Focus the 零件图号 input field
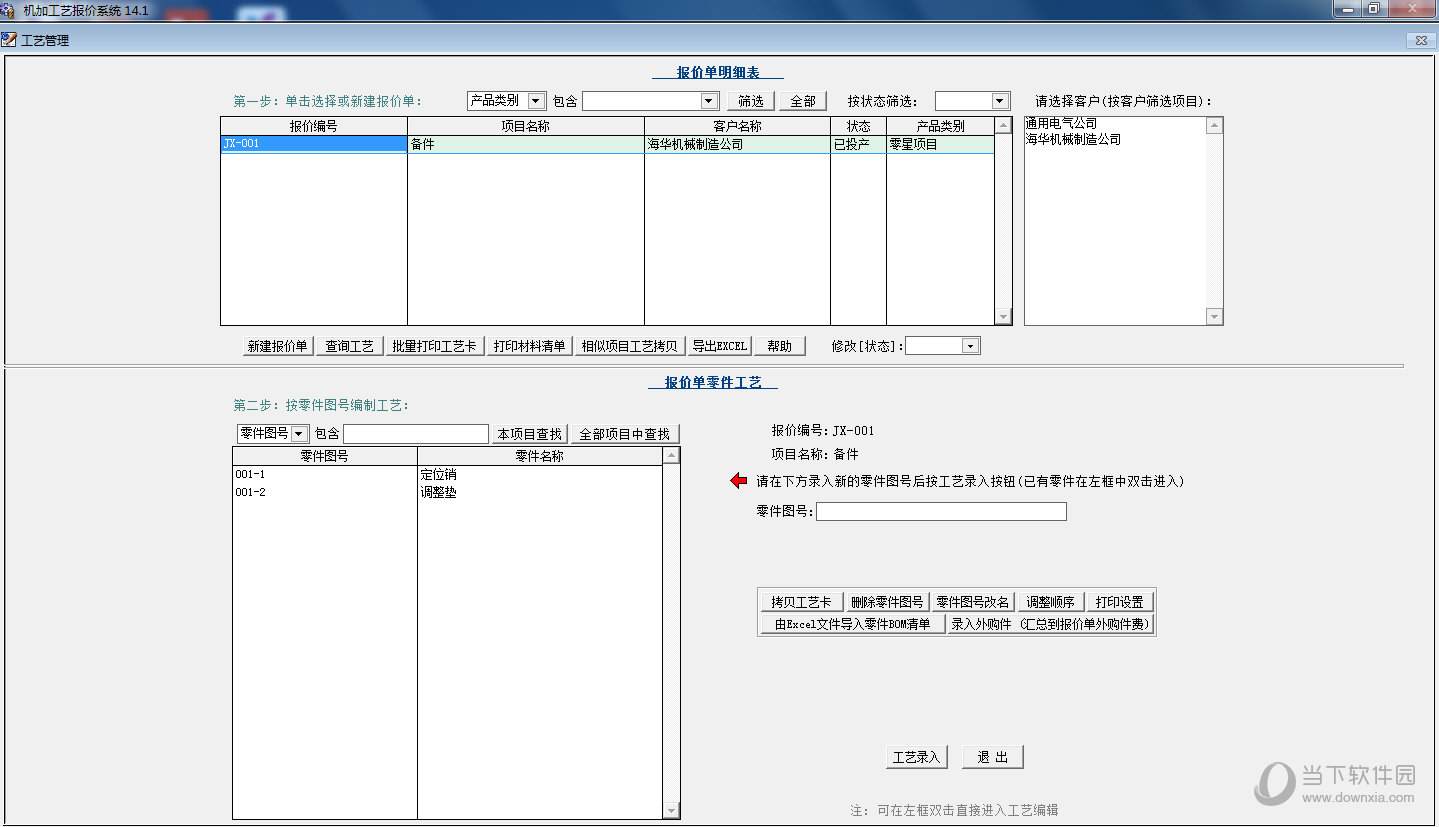Image resolution: width=1439 pixels, height=827 pixels. click(x=941, y=511)
